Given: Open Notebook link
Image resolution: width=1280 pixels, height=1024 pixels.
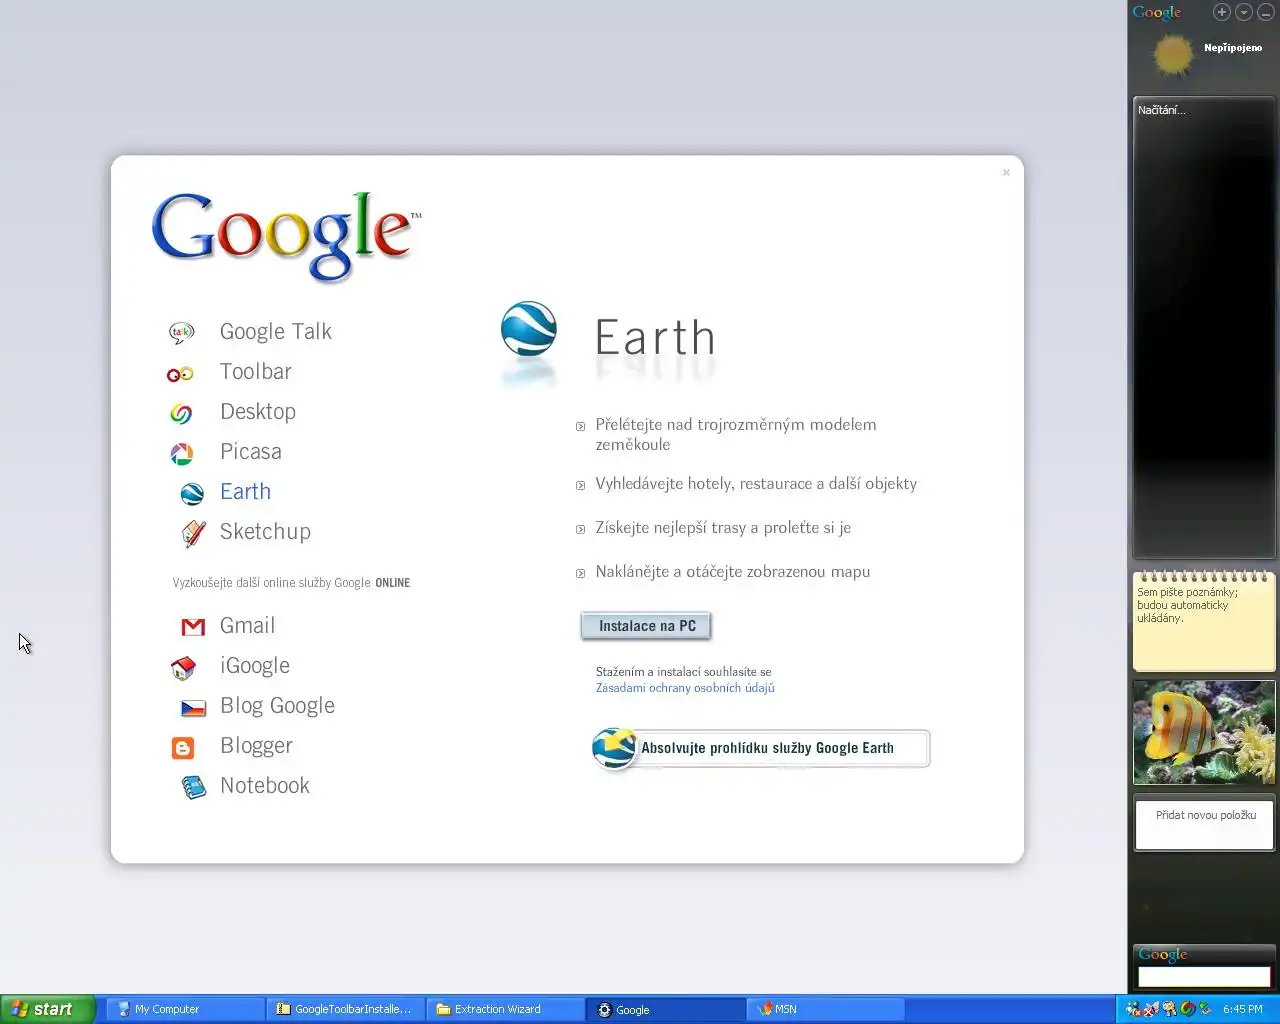Looking at the screenshot, I should click(265, 786).
